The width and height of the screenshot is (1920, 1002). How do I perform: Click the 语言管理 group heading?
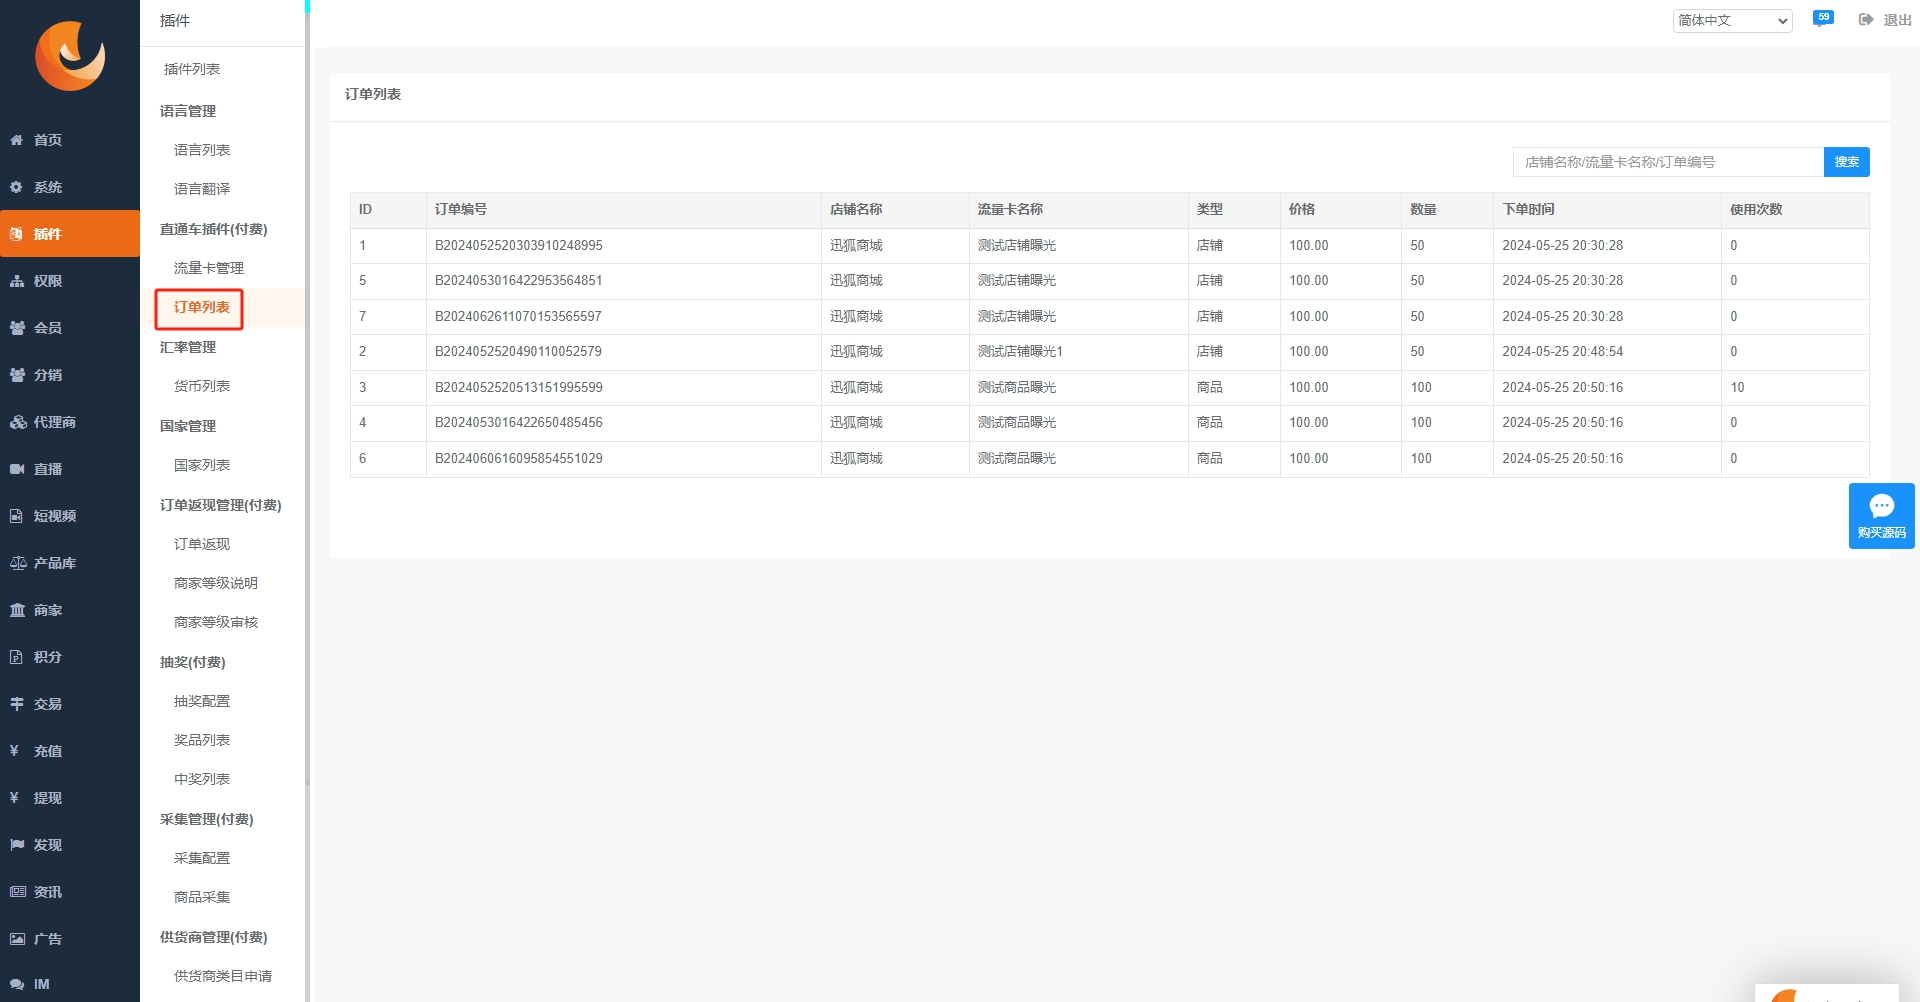[188, 111]
